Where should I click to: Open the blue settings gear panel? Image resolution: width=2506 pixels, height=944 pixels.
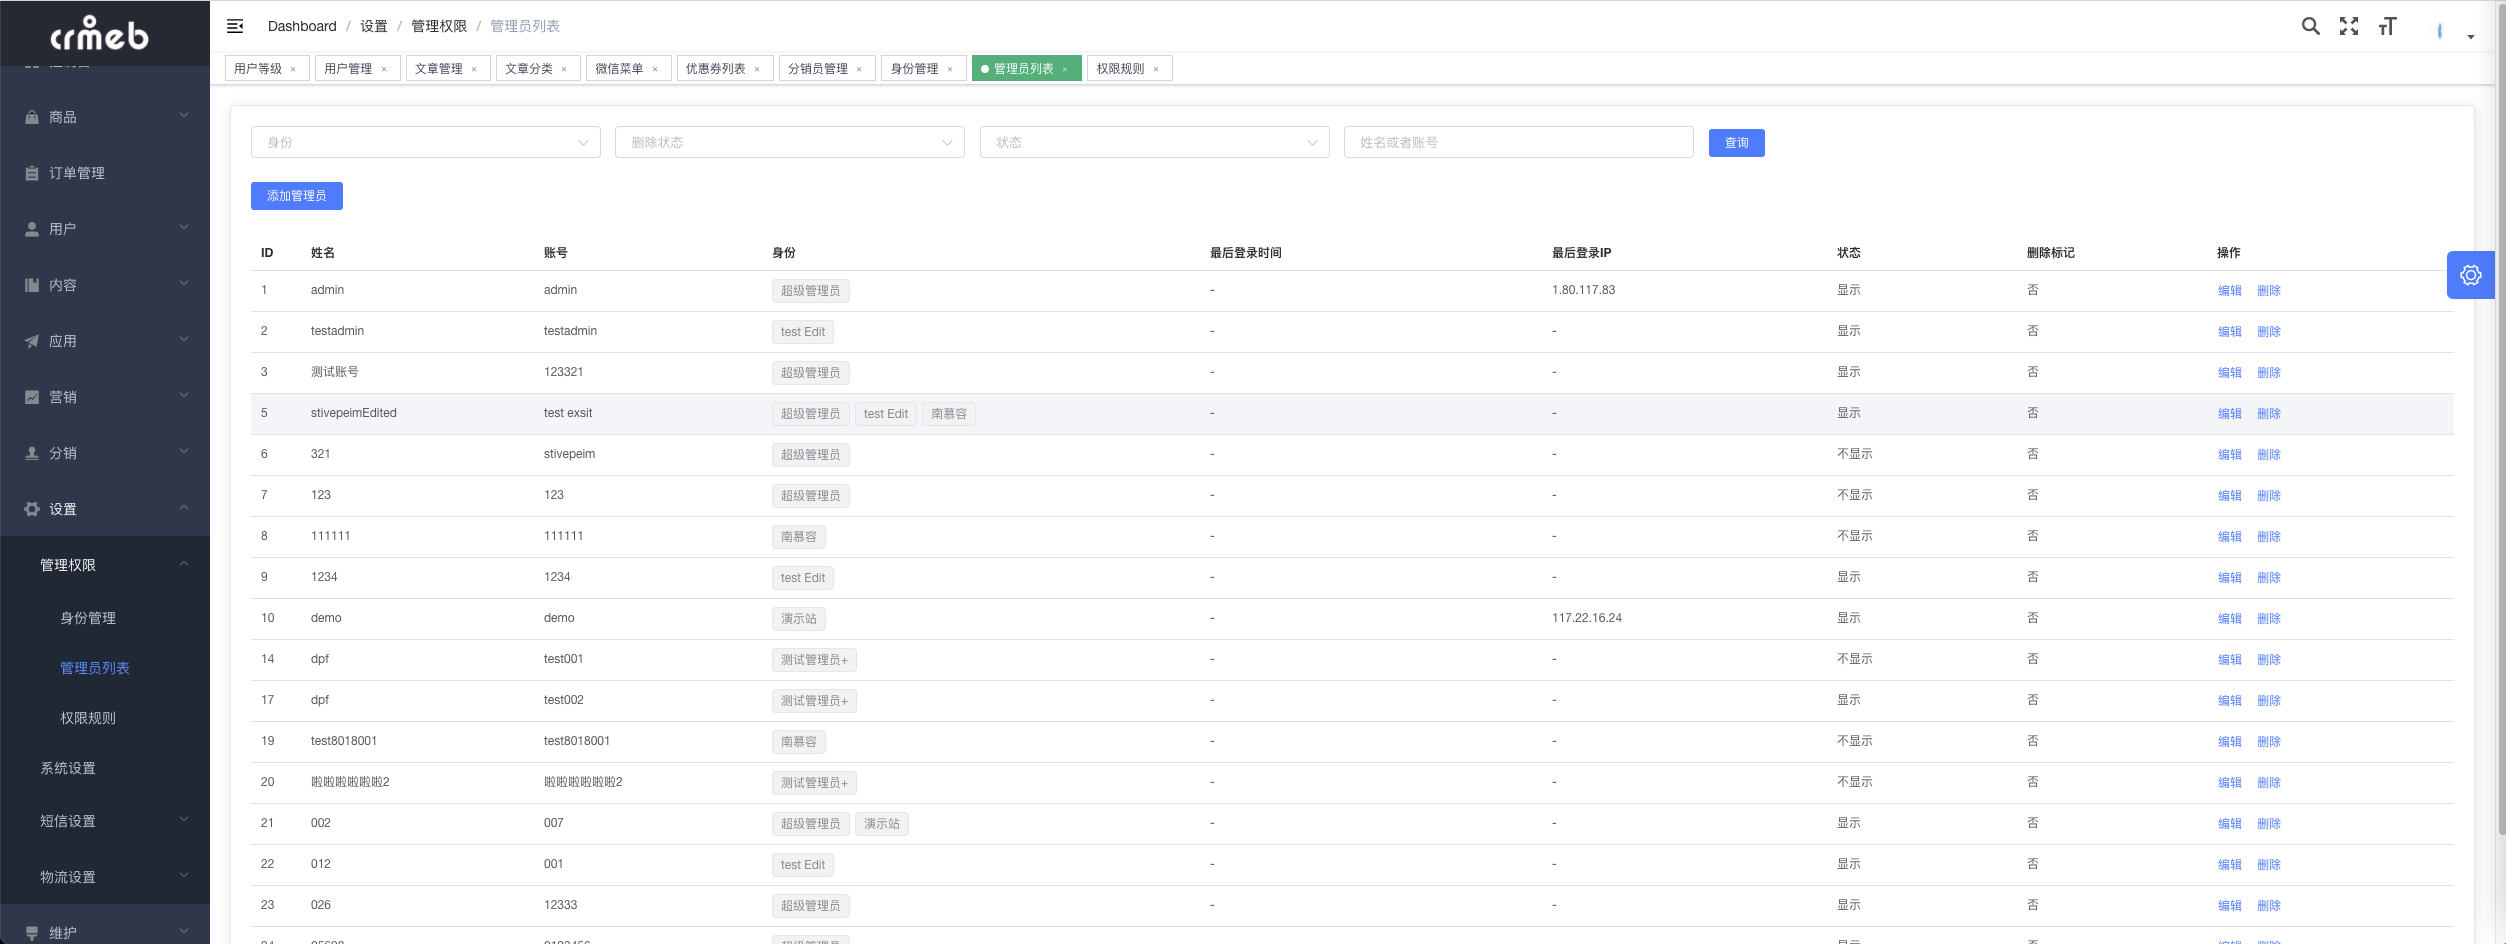coord(2470,275)
